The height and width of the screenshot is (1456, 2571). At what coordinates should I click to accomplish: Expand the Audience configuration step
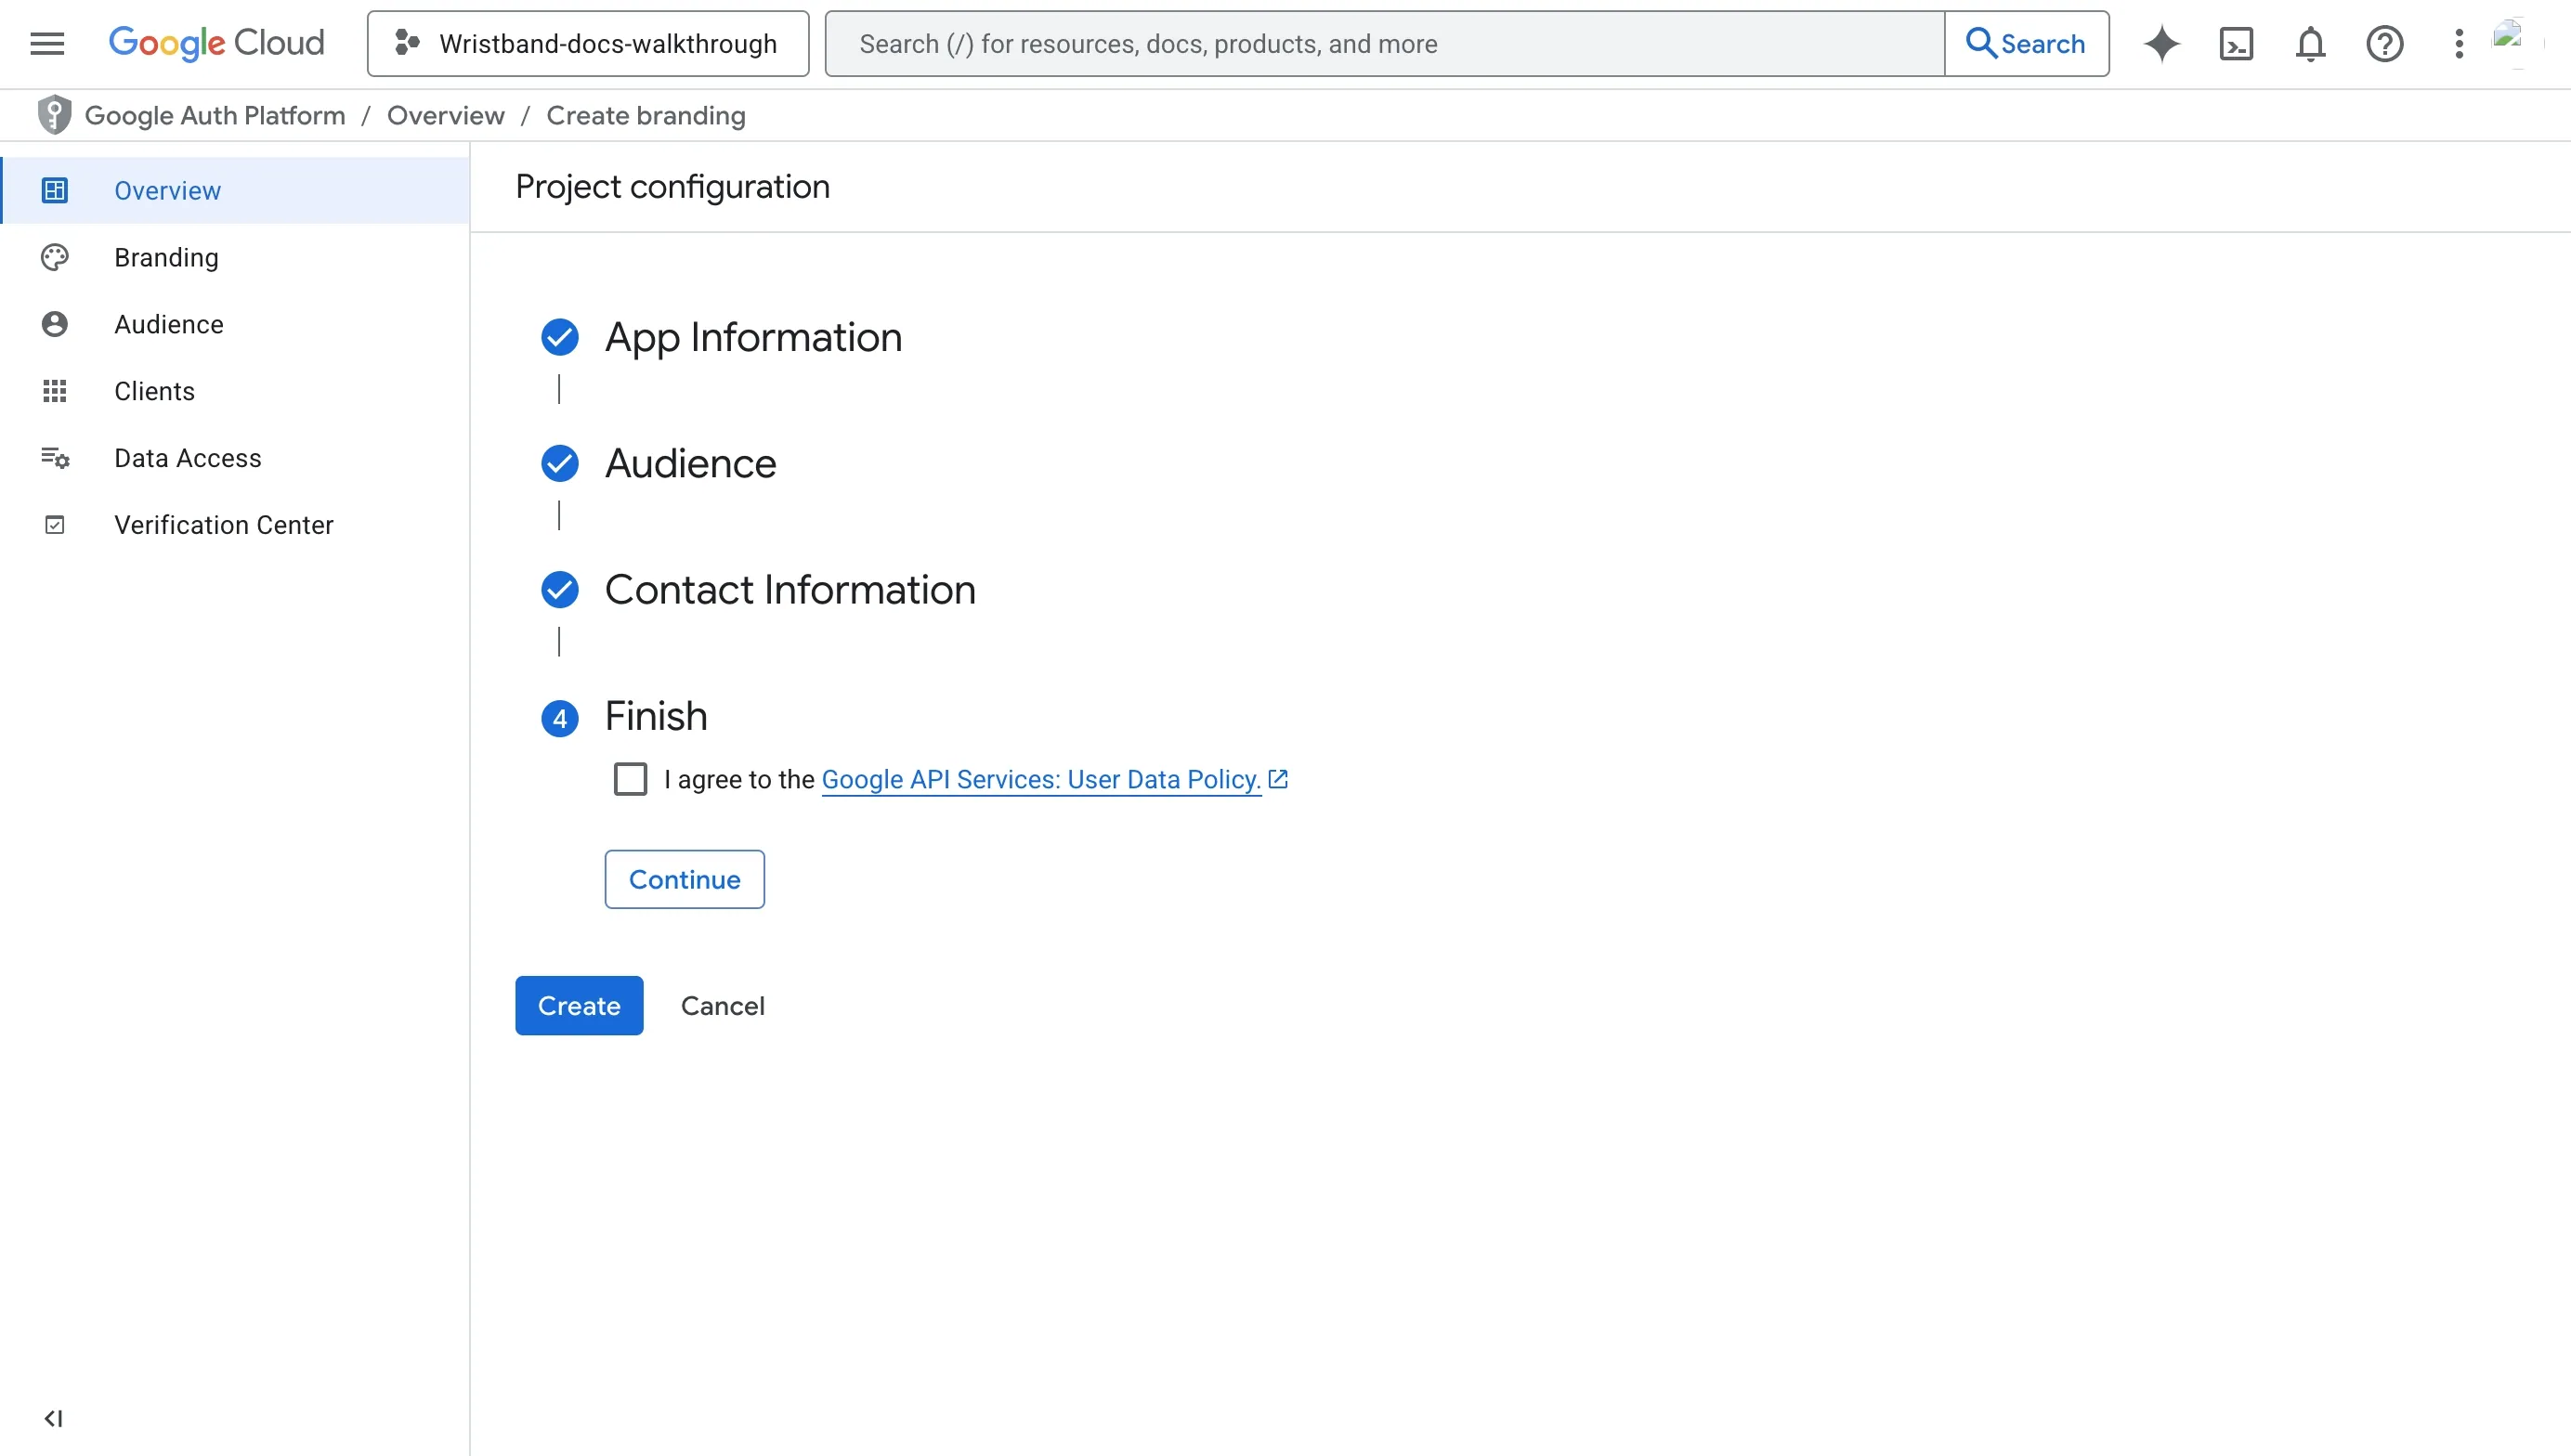pos(690,463)
